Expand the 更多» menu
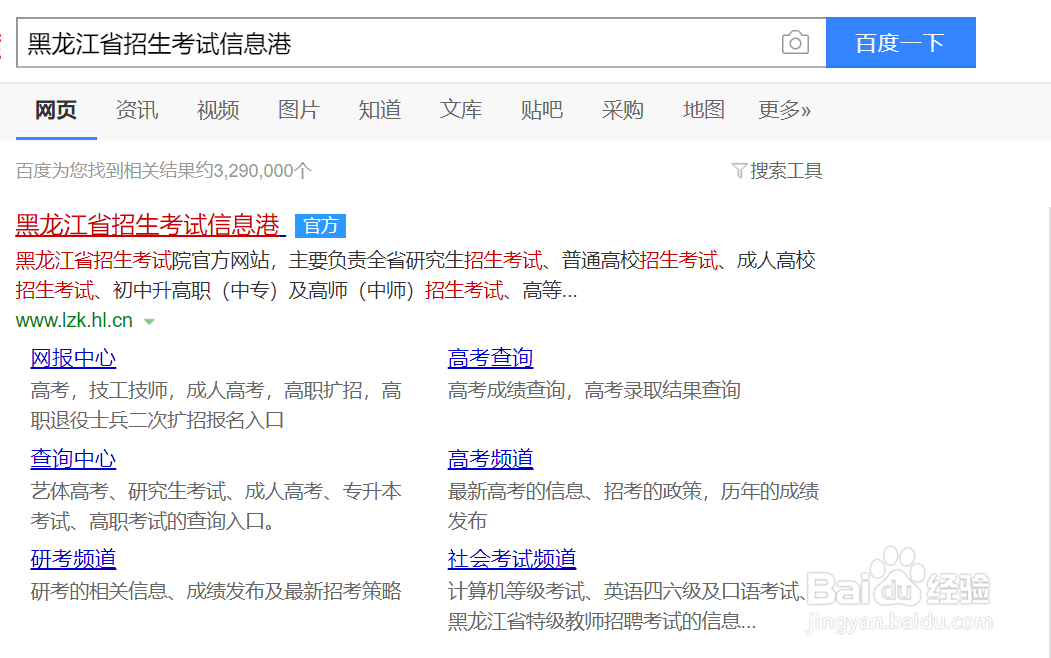 [x=784, y=110]
